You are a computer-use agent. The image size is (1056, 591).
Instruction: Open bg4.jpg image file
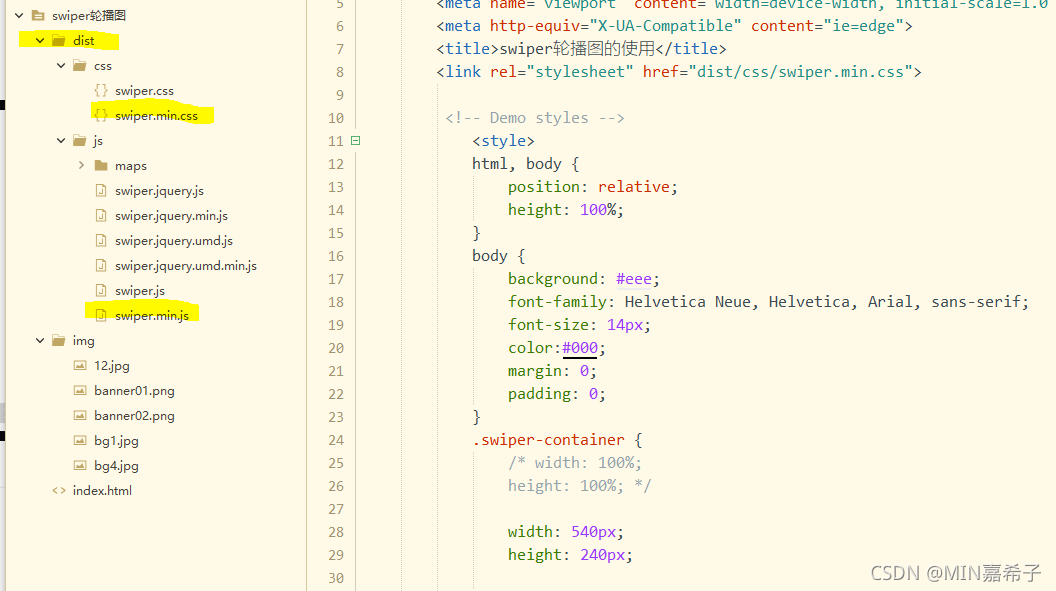click(116, 465)
